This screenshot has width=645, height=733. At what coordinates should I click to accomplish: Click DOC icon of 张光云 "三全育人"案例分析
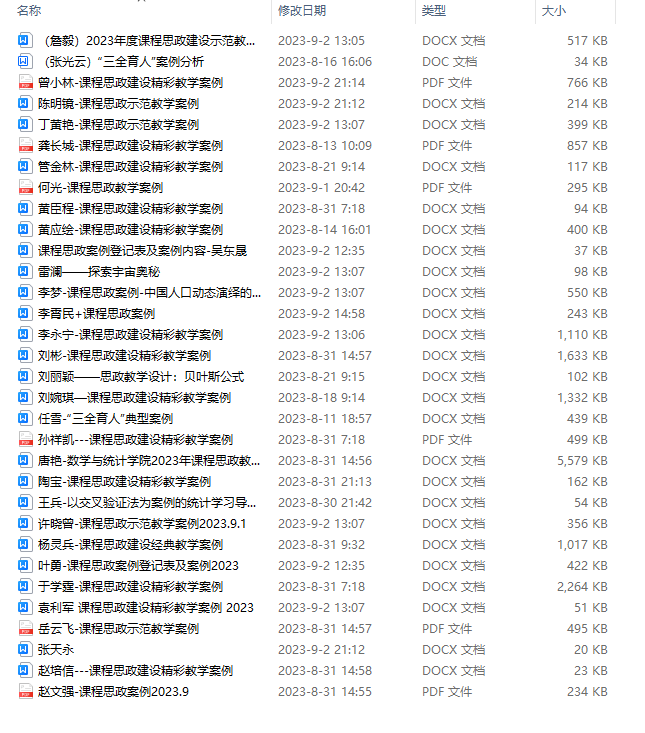[x=25, y=61]
